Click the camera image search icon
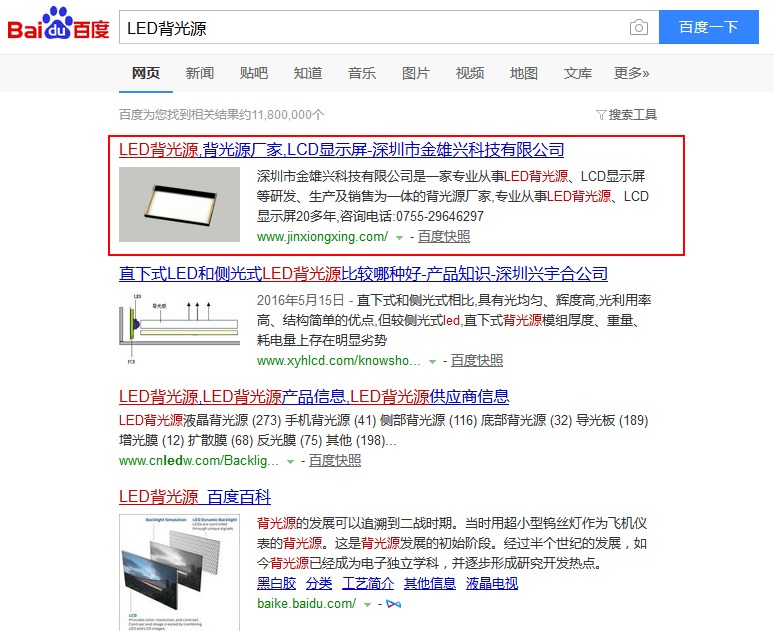774x631 pixels. [x=639, y=27]
